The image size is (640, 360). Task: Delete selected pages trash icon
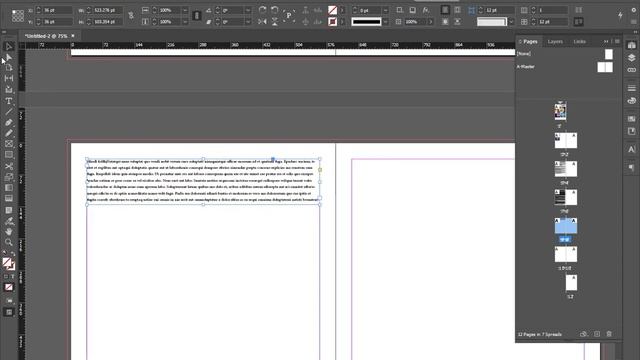click(x=609, y=334)
